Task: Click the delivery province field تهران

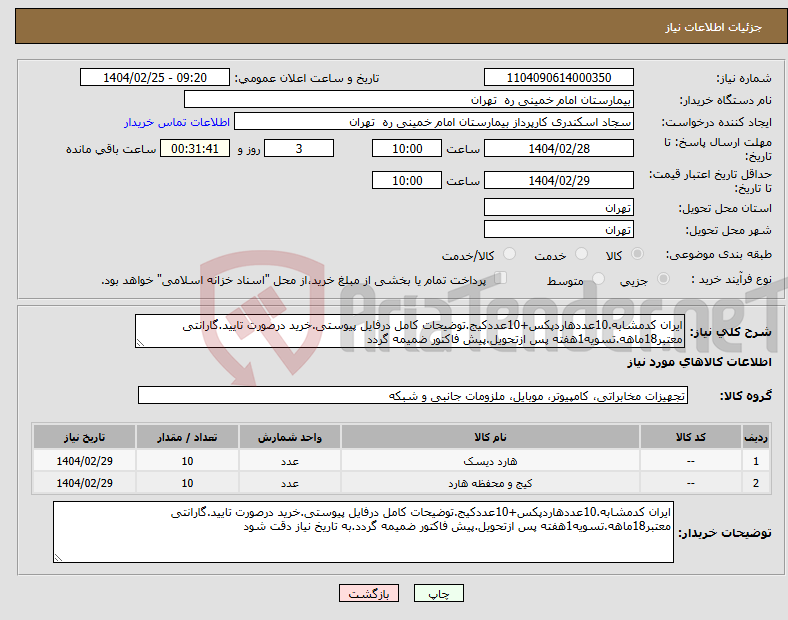Action: pyautogui.click(x=559, y=208)
